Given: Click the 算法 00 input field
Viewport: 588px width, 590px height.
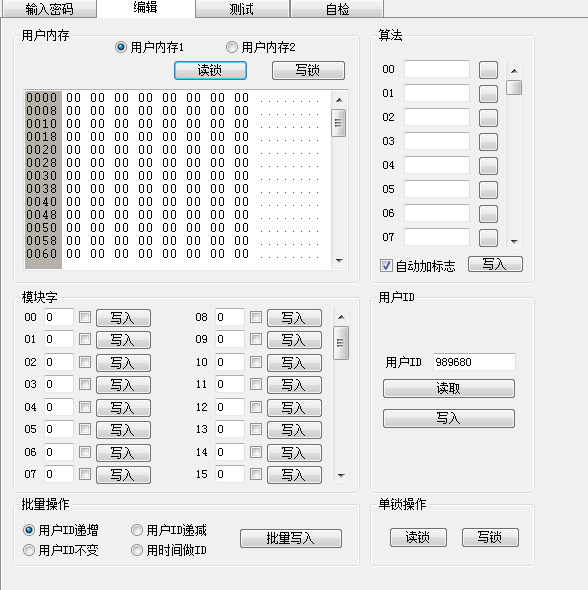Looking at the screenshot, I should coord(437,69).
